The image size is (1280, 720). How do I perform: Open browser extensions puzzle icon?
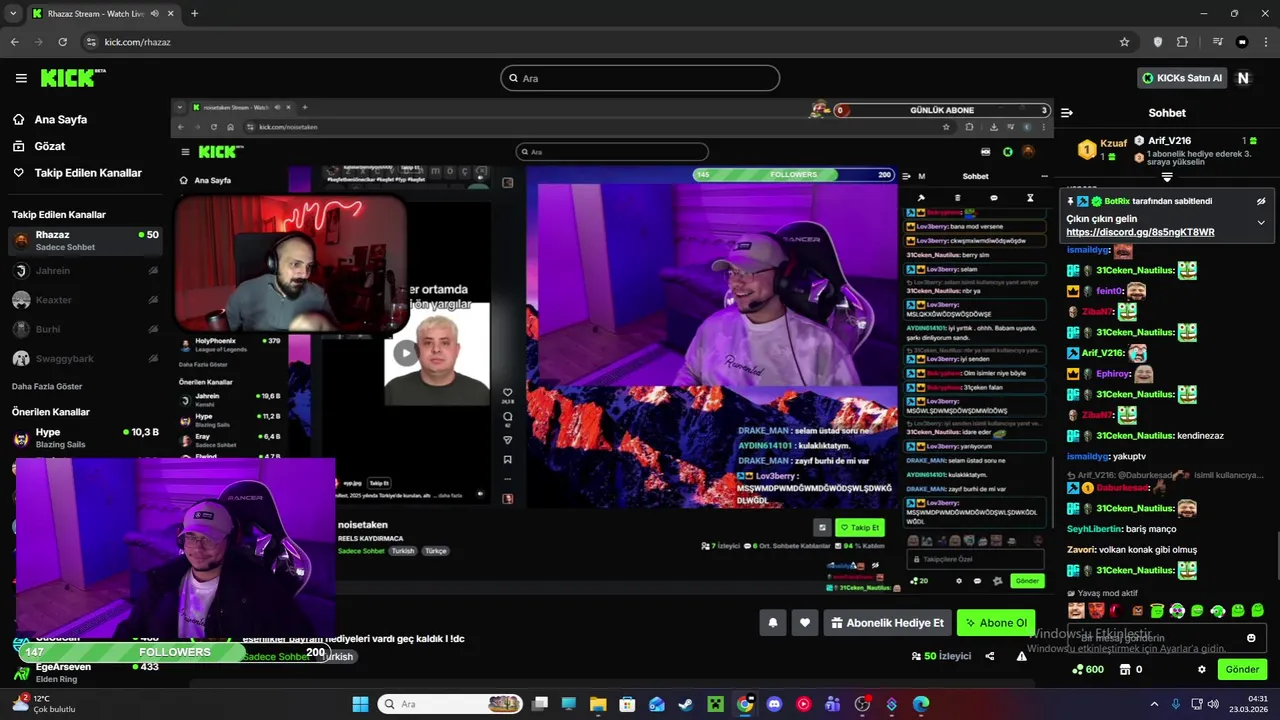point(1182,42)
